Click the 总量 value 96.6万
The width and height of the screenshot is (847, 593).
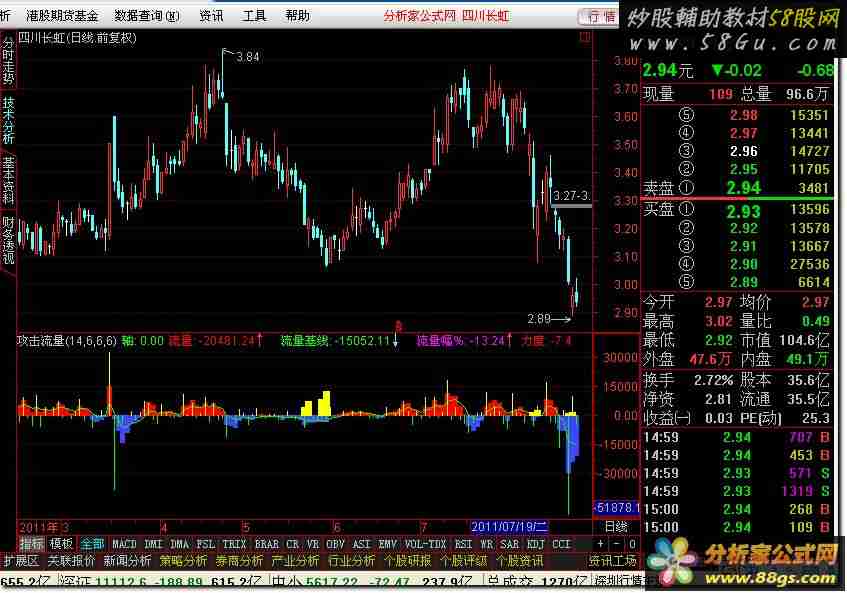tap(808, 94)
